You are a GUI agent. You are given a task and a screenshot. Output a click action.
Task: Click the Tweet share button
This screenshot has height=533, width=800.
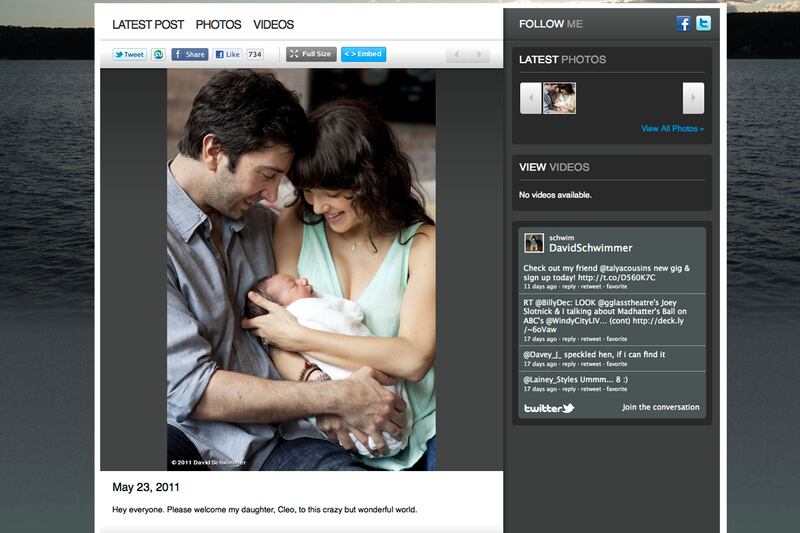click(x=130, y=54)
